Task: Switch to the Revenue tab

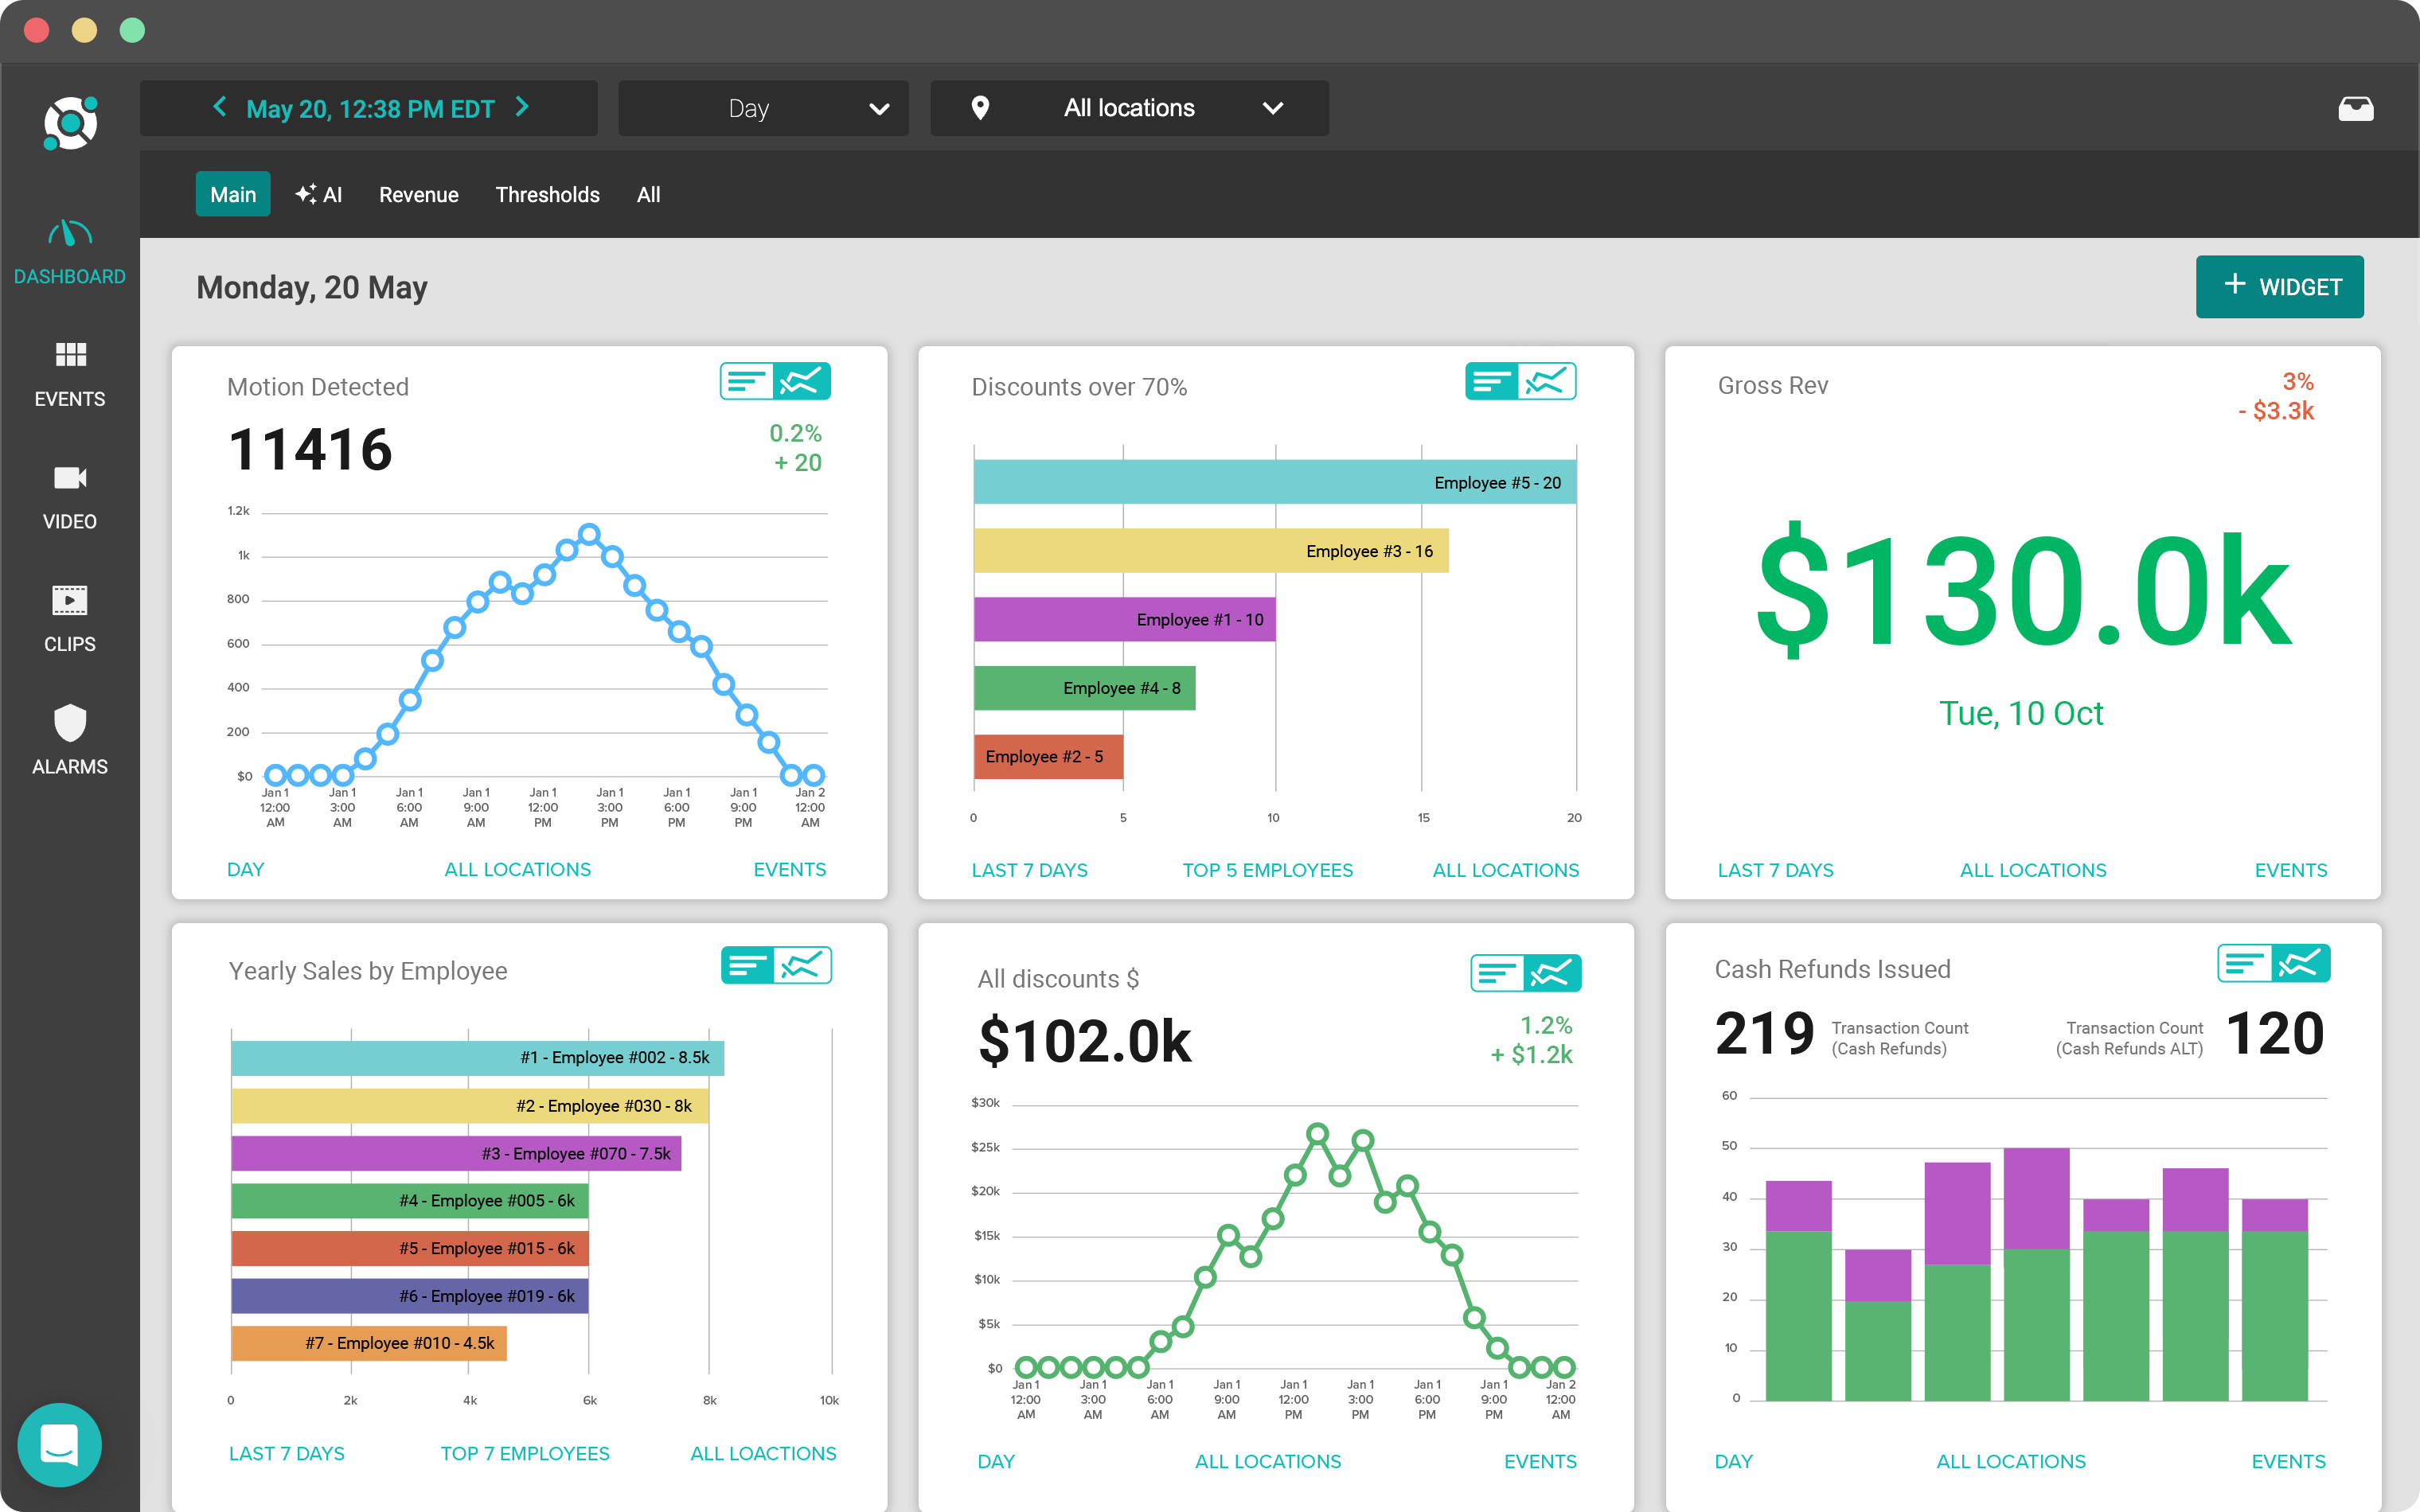Action: tap(418, 194)
